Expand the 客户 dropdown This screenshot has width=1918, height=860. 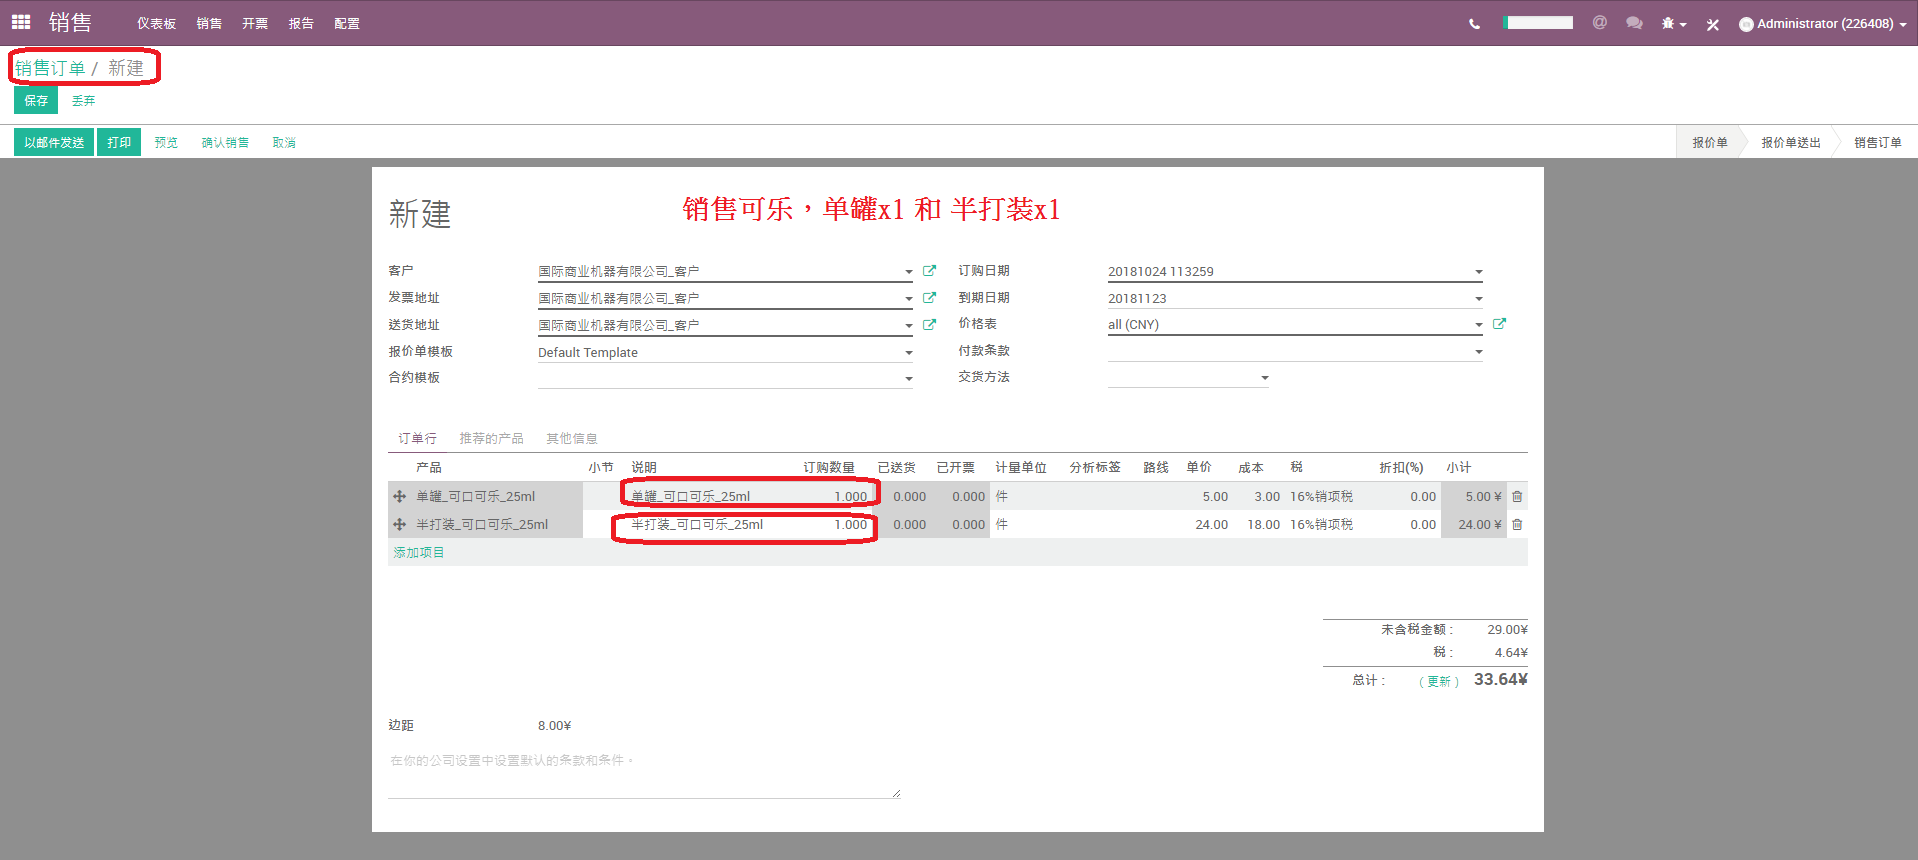(909, 272)
